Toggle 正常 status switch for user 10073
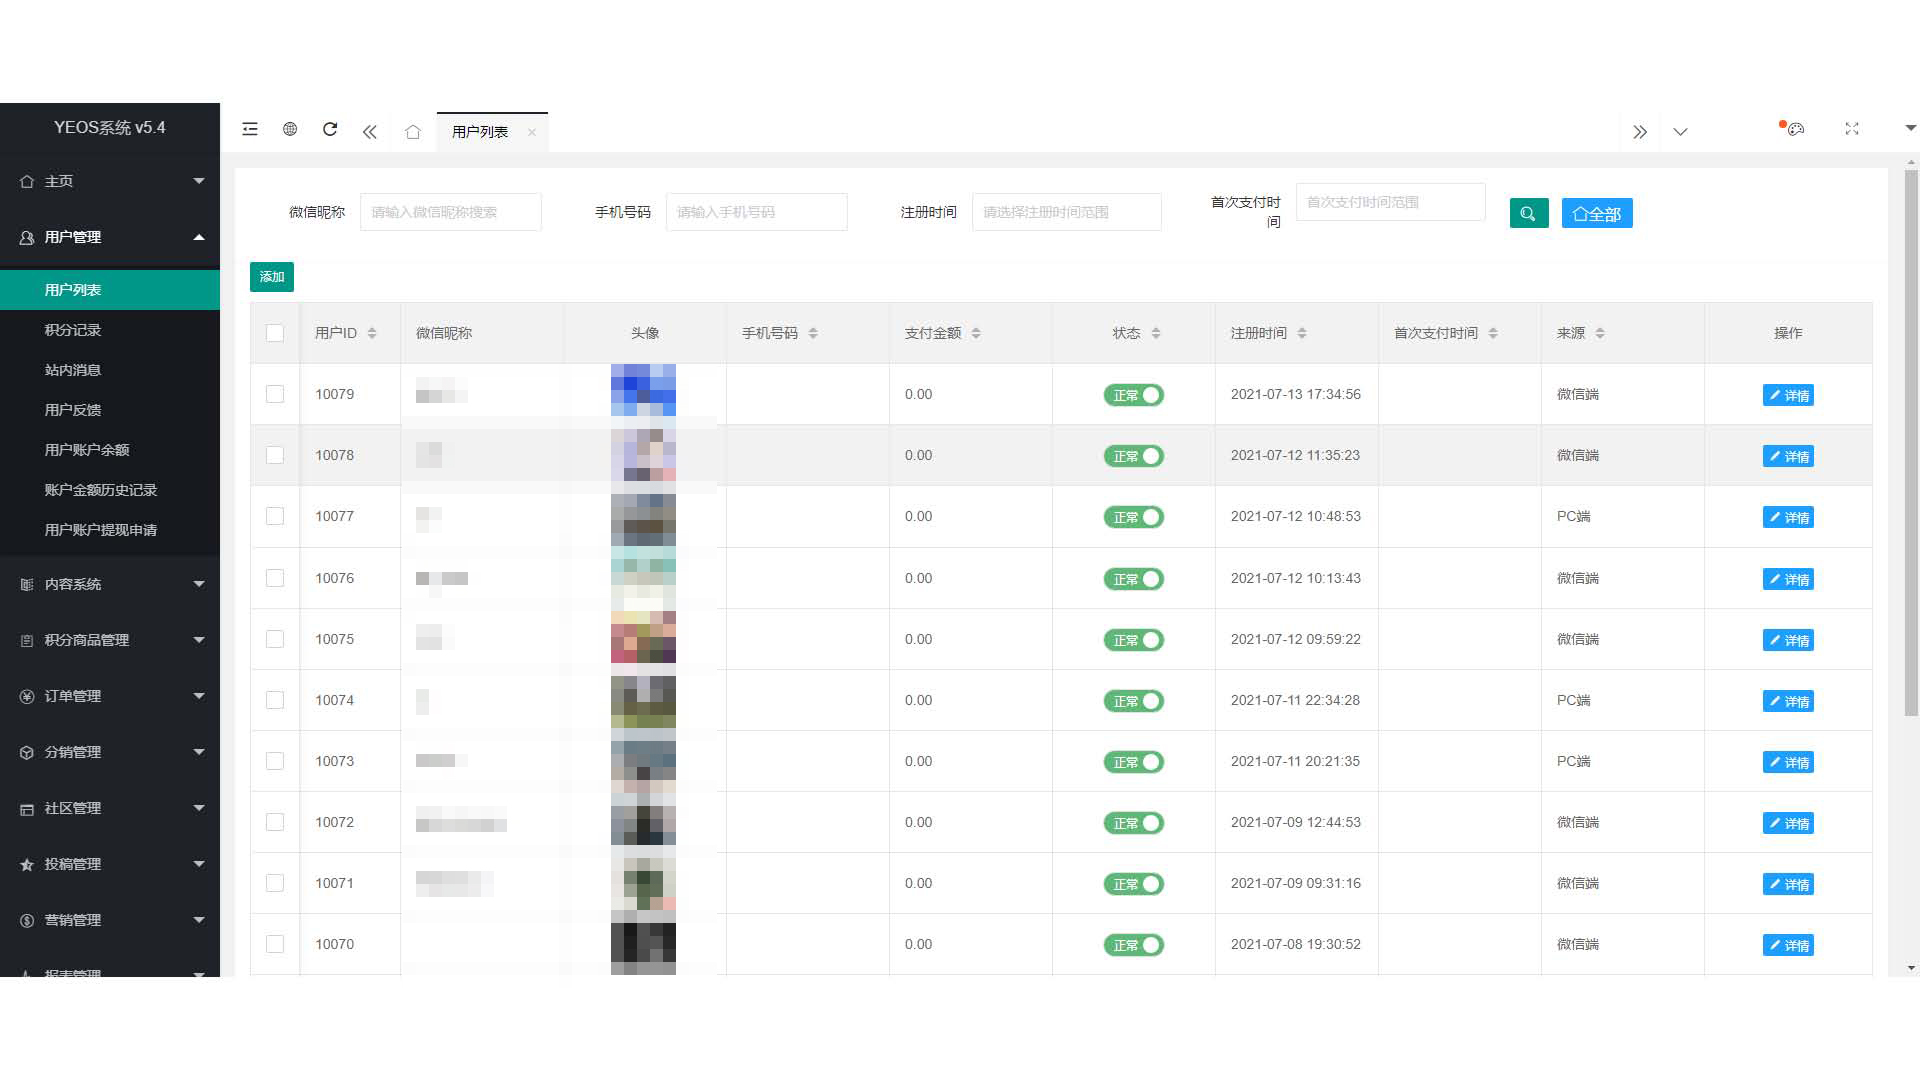This screenshot has width=1920, height=1080. [x=1134, y=762]
